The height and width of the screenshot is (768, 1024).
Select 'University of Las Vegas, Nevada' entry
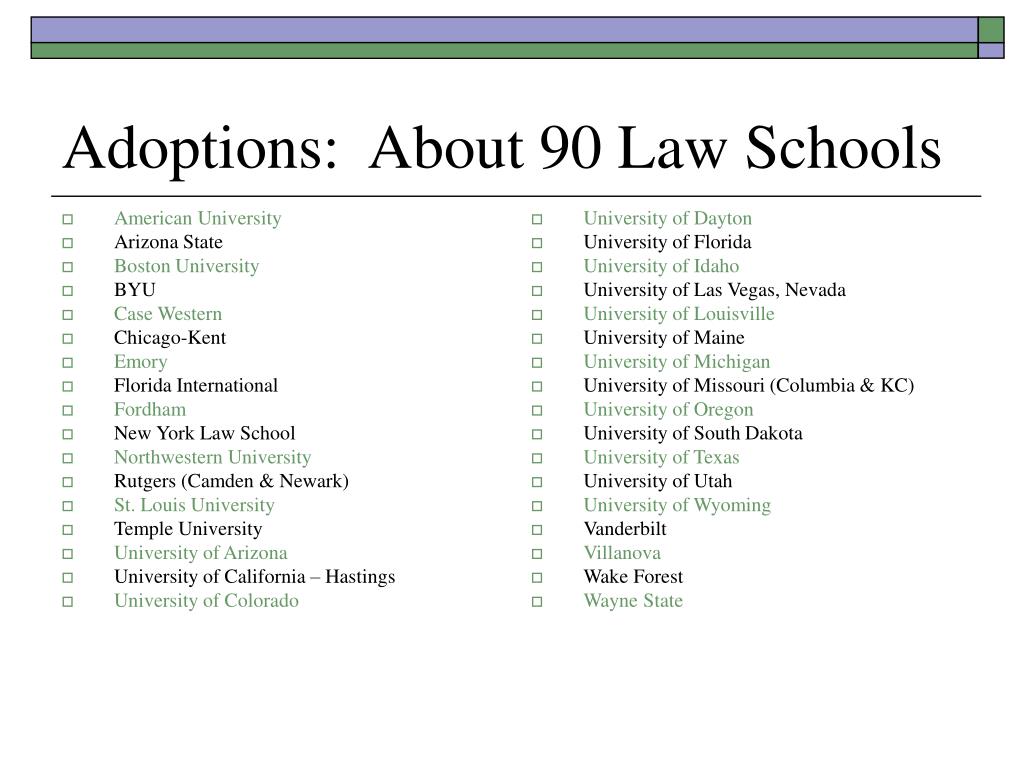714,290
